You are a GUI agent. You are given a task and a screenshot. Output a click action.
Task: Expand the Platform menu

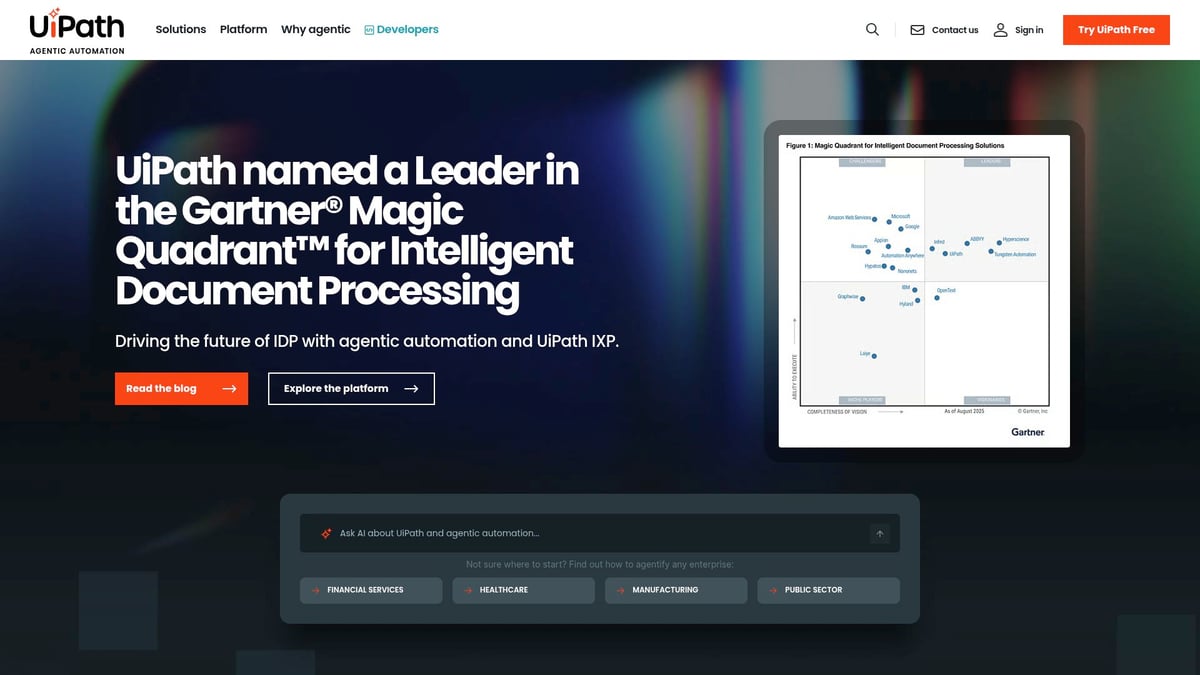tap(244, 30)
